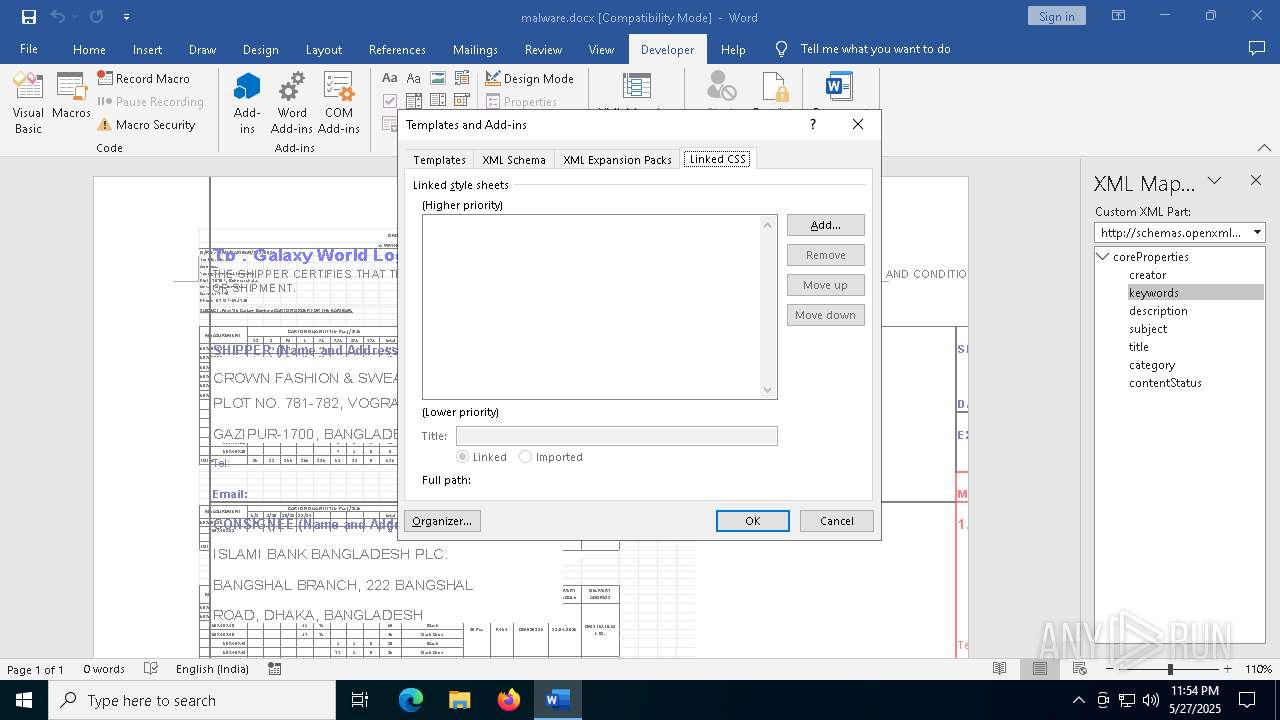Select the Linked CSS tab
Viewport: 1280px width, 720px height.
pos(718,159)
